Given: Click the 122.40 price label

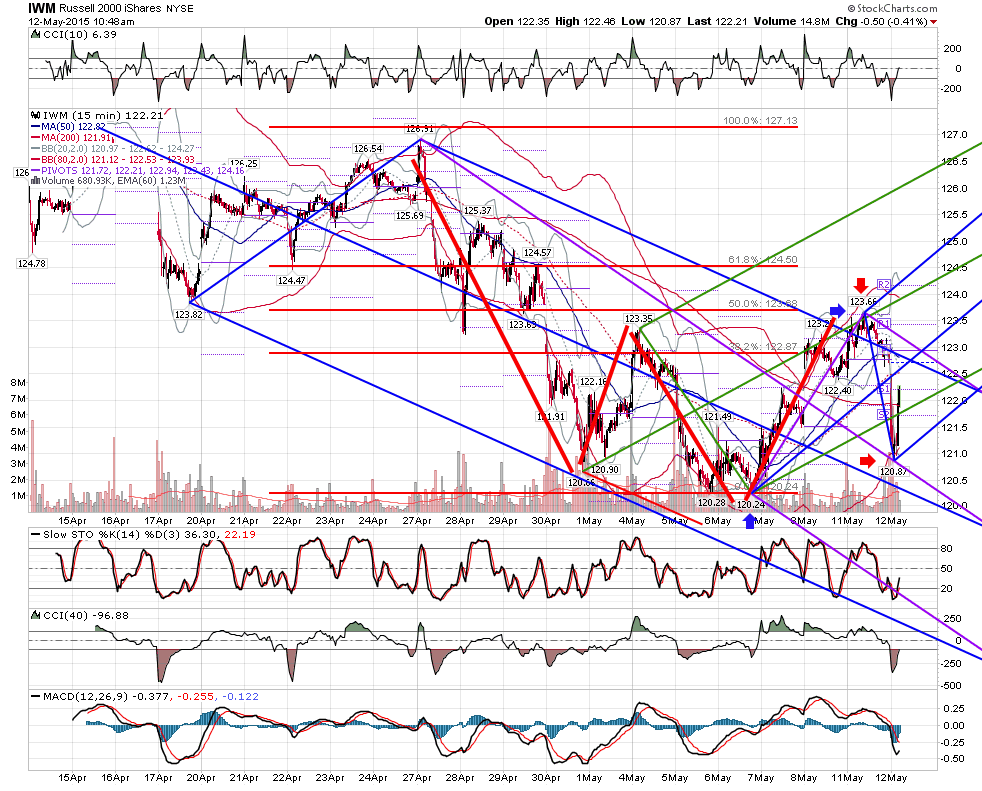Looking at the screenshot, I should [x=837, y=390].
